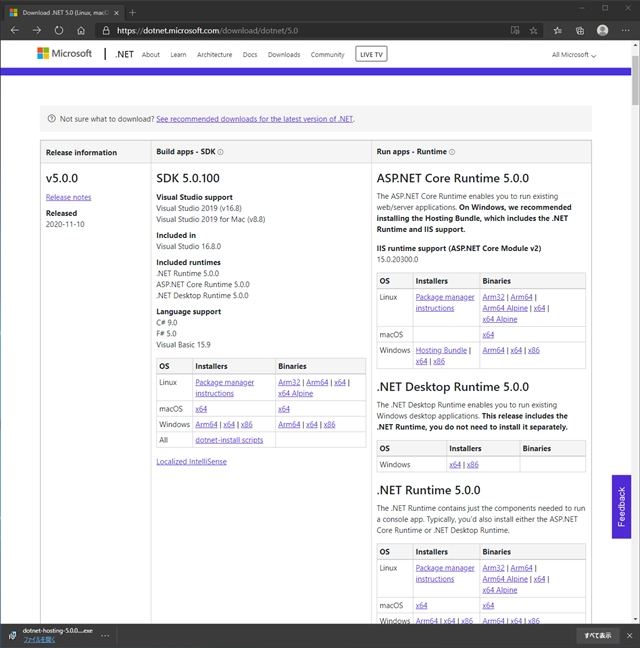Open the downloaded file via ファイルを開く link
The height and width of the screenshot is (648, 640).
tap(39, 640)
